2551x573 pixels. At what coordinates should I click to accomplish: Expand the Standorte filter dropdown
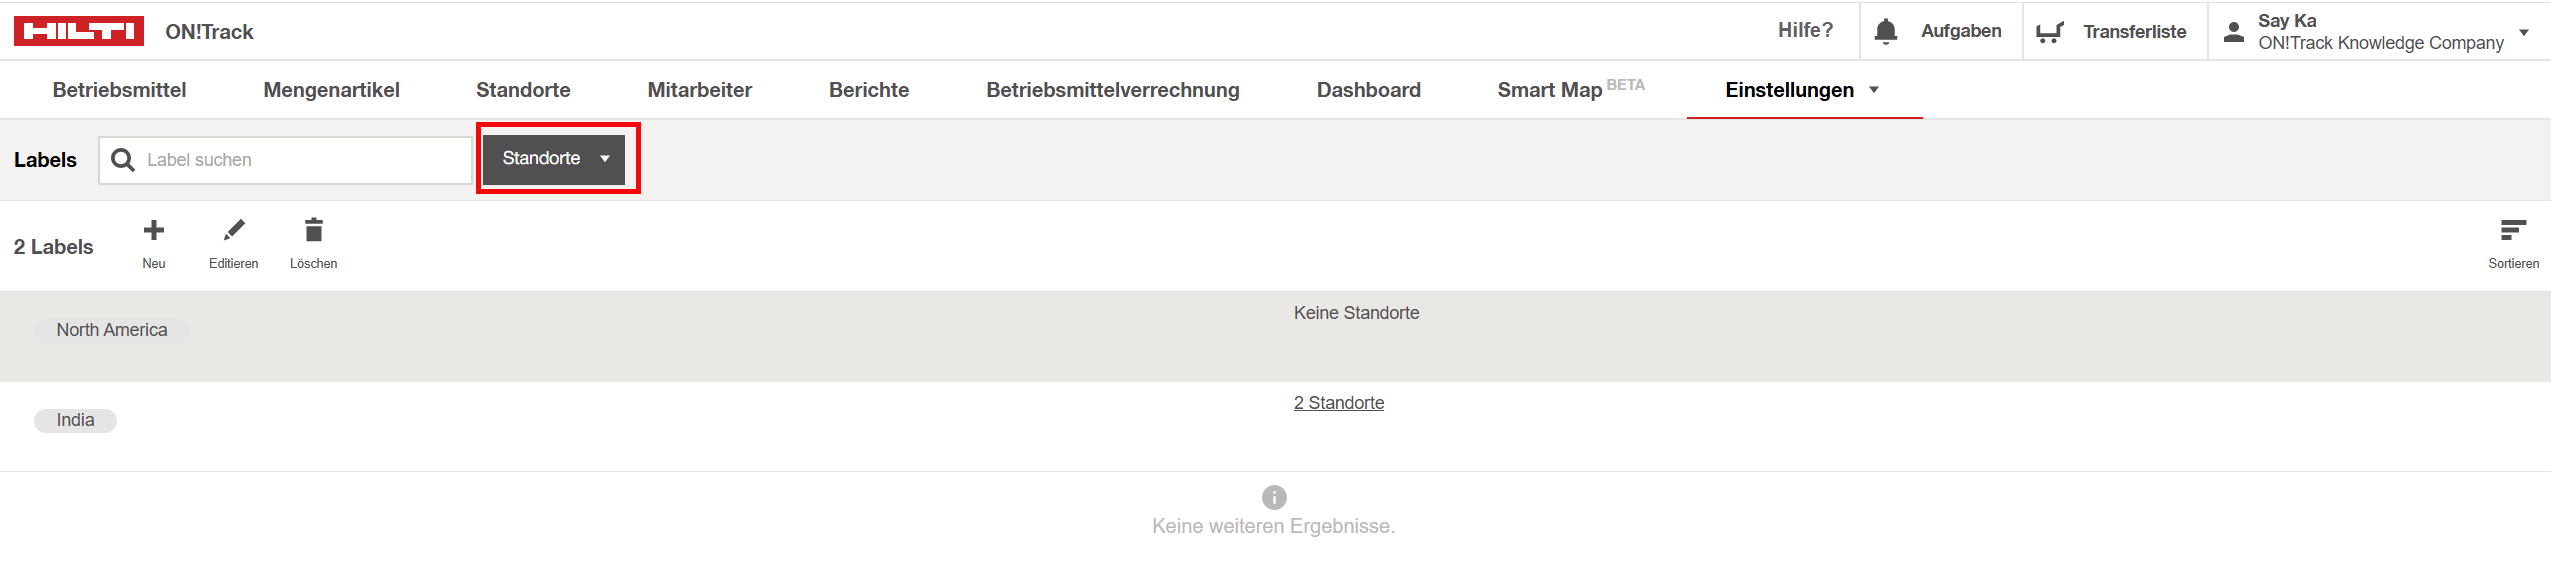554,159
